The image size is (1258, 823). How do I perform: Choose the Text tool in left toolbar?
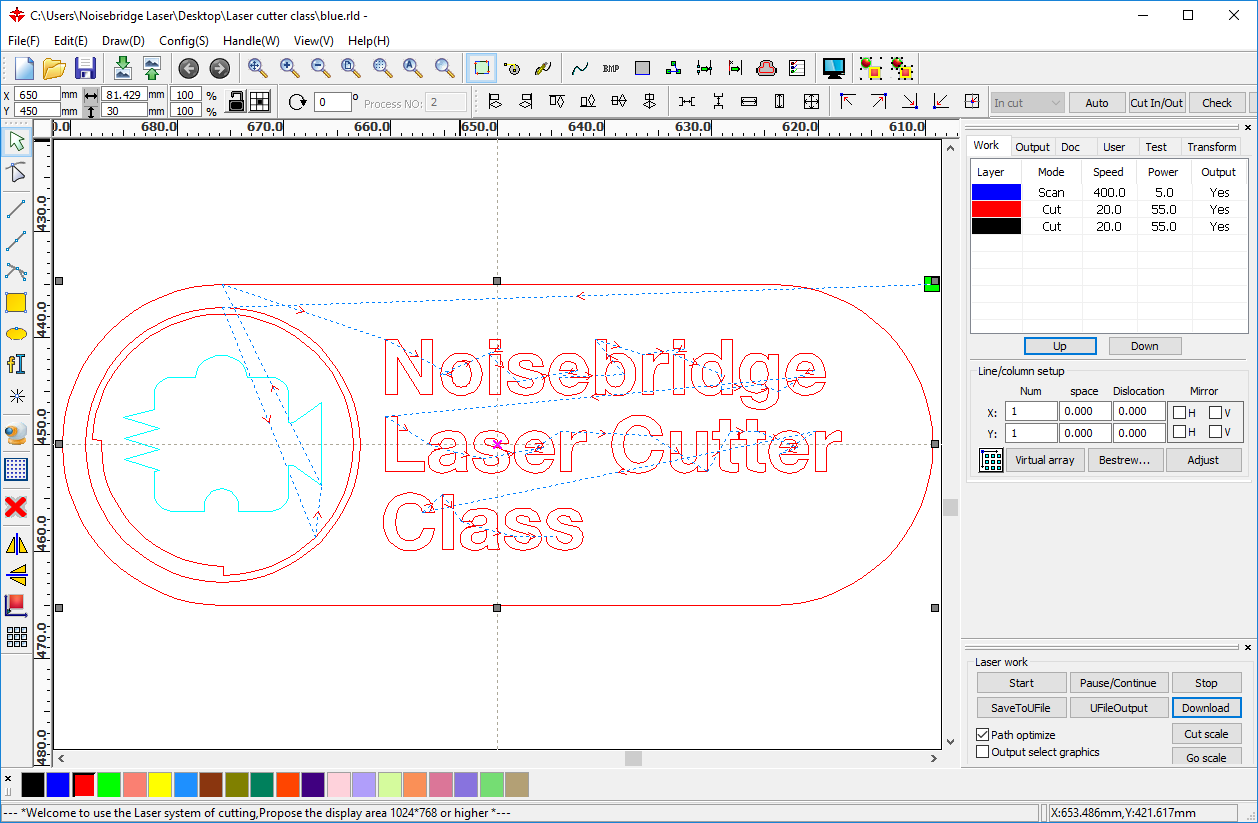click(16, 364)
